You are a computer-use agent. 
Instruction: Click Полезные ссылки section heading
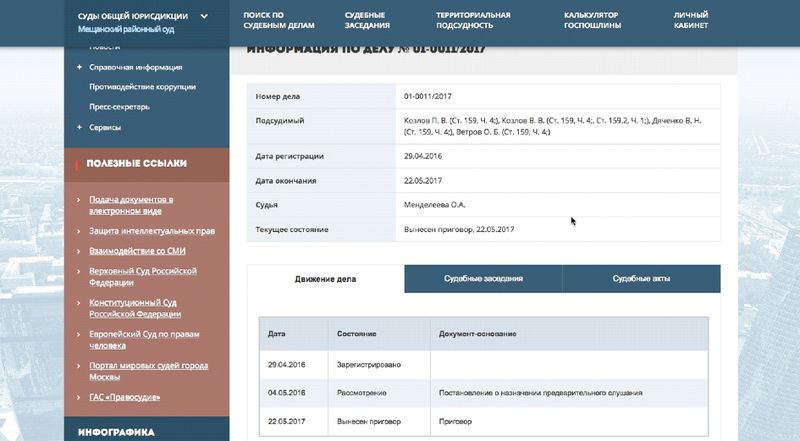coord(137,163)
